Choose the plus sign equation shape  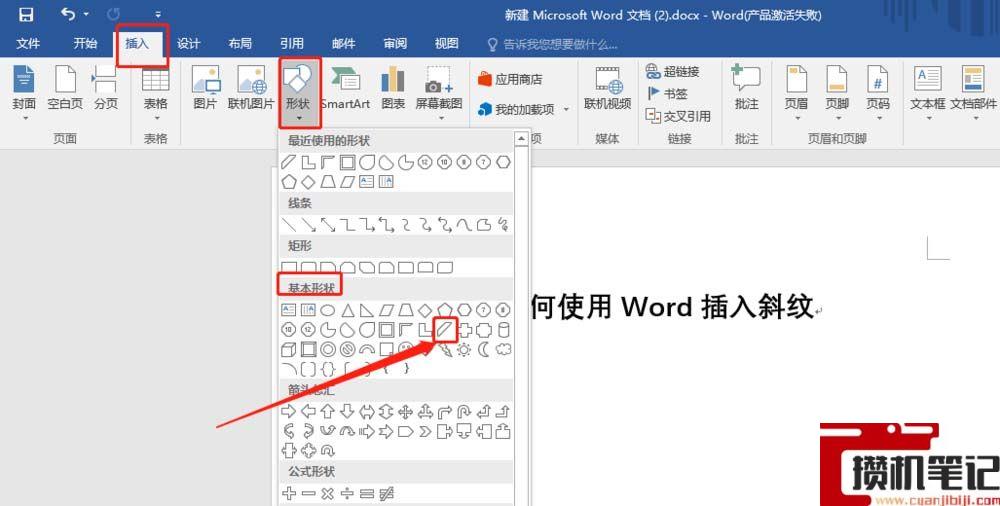(289, 493)
